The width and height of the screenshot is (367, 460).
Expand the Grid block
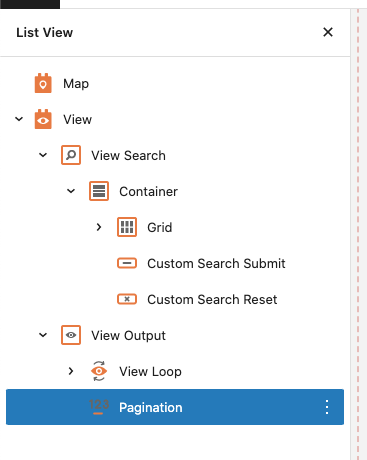[99, 227]
